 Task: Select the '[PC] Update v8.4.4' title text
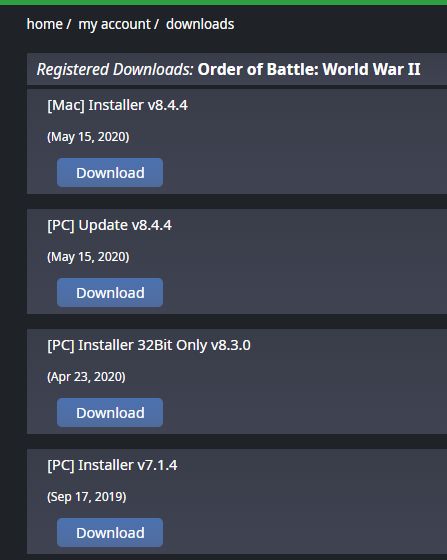tap(109, 225)
